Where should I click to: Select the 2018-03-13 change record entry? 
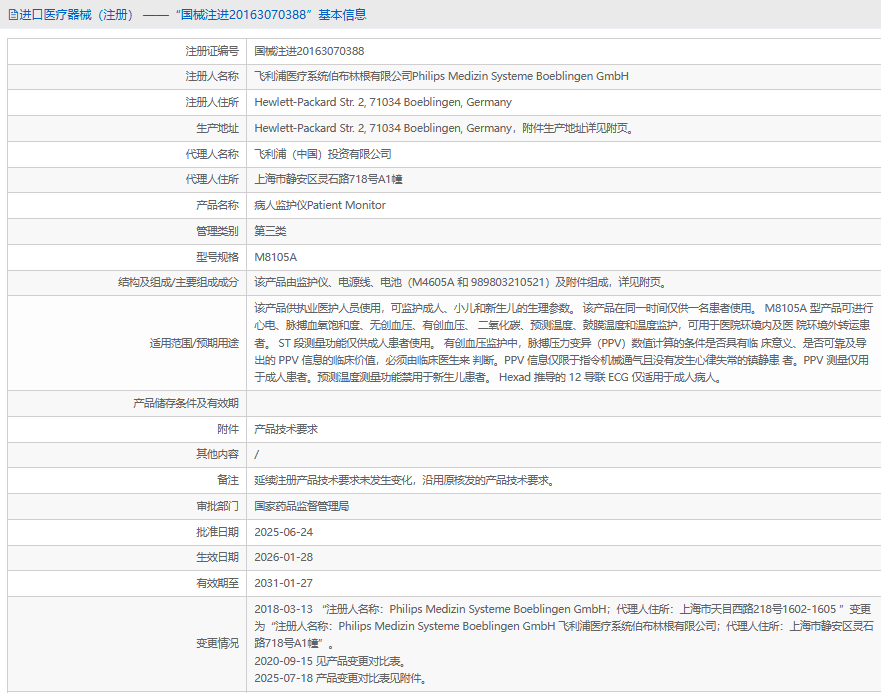pyautogui.click(x=564, y=626)
